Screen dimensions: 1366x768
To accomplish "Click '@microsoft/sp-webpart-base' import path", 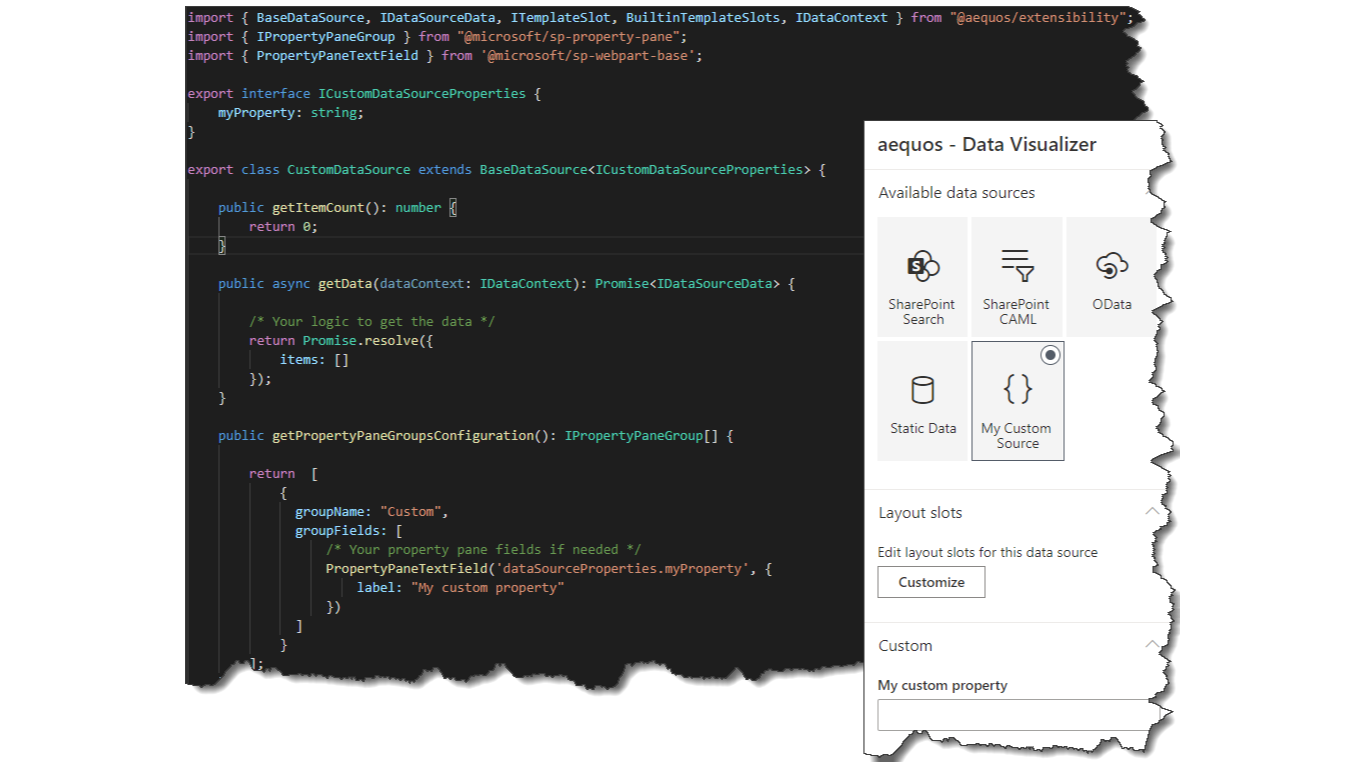I will coord(588,55).
